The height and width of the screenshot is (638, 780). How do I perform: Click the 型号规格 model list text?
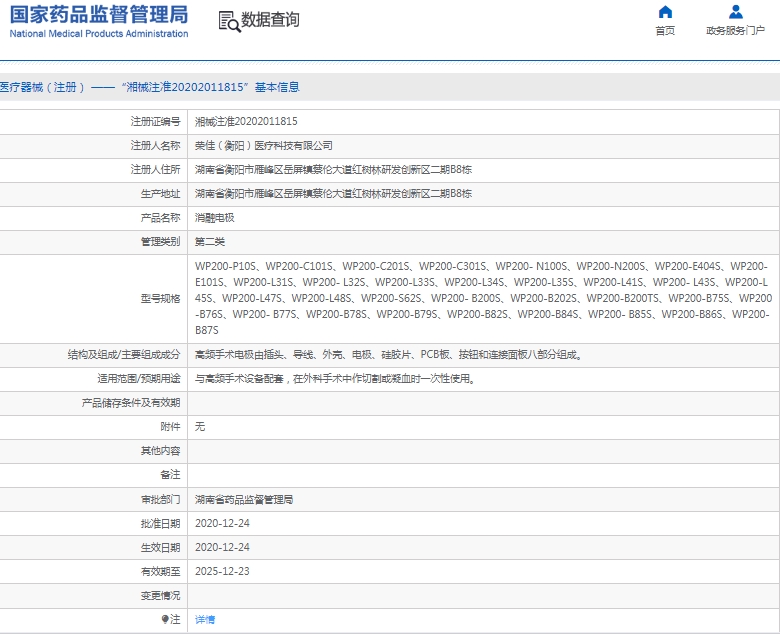(483, 298)
